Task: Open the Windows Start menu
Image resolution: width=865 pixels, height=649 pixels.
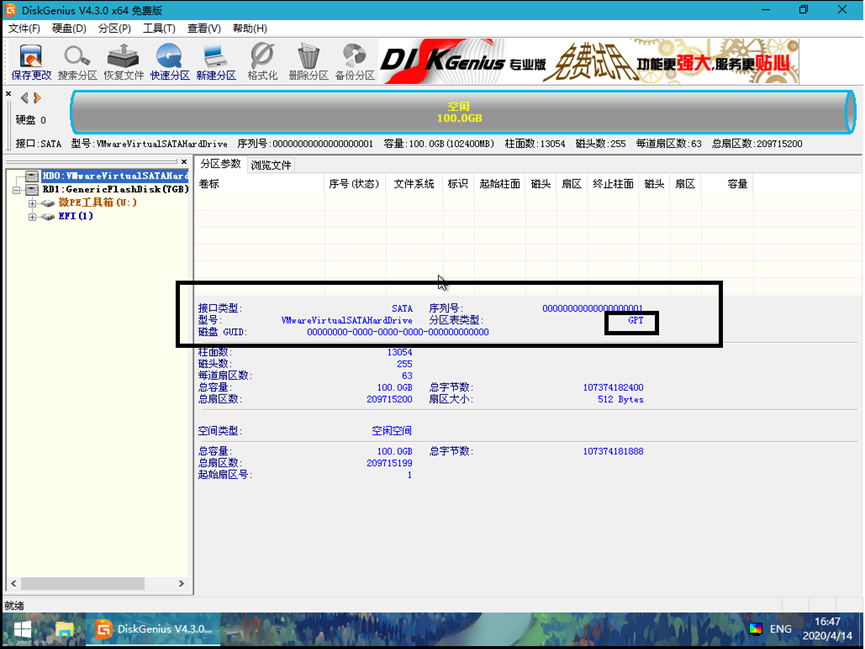Action: click(22, 629)
